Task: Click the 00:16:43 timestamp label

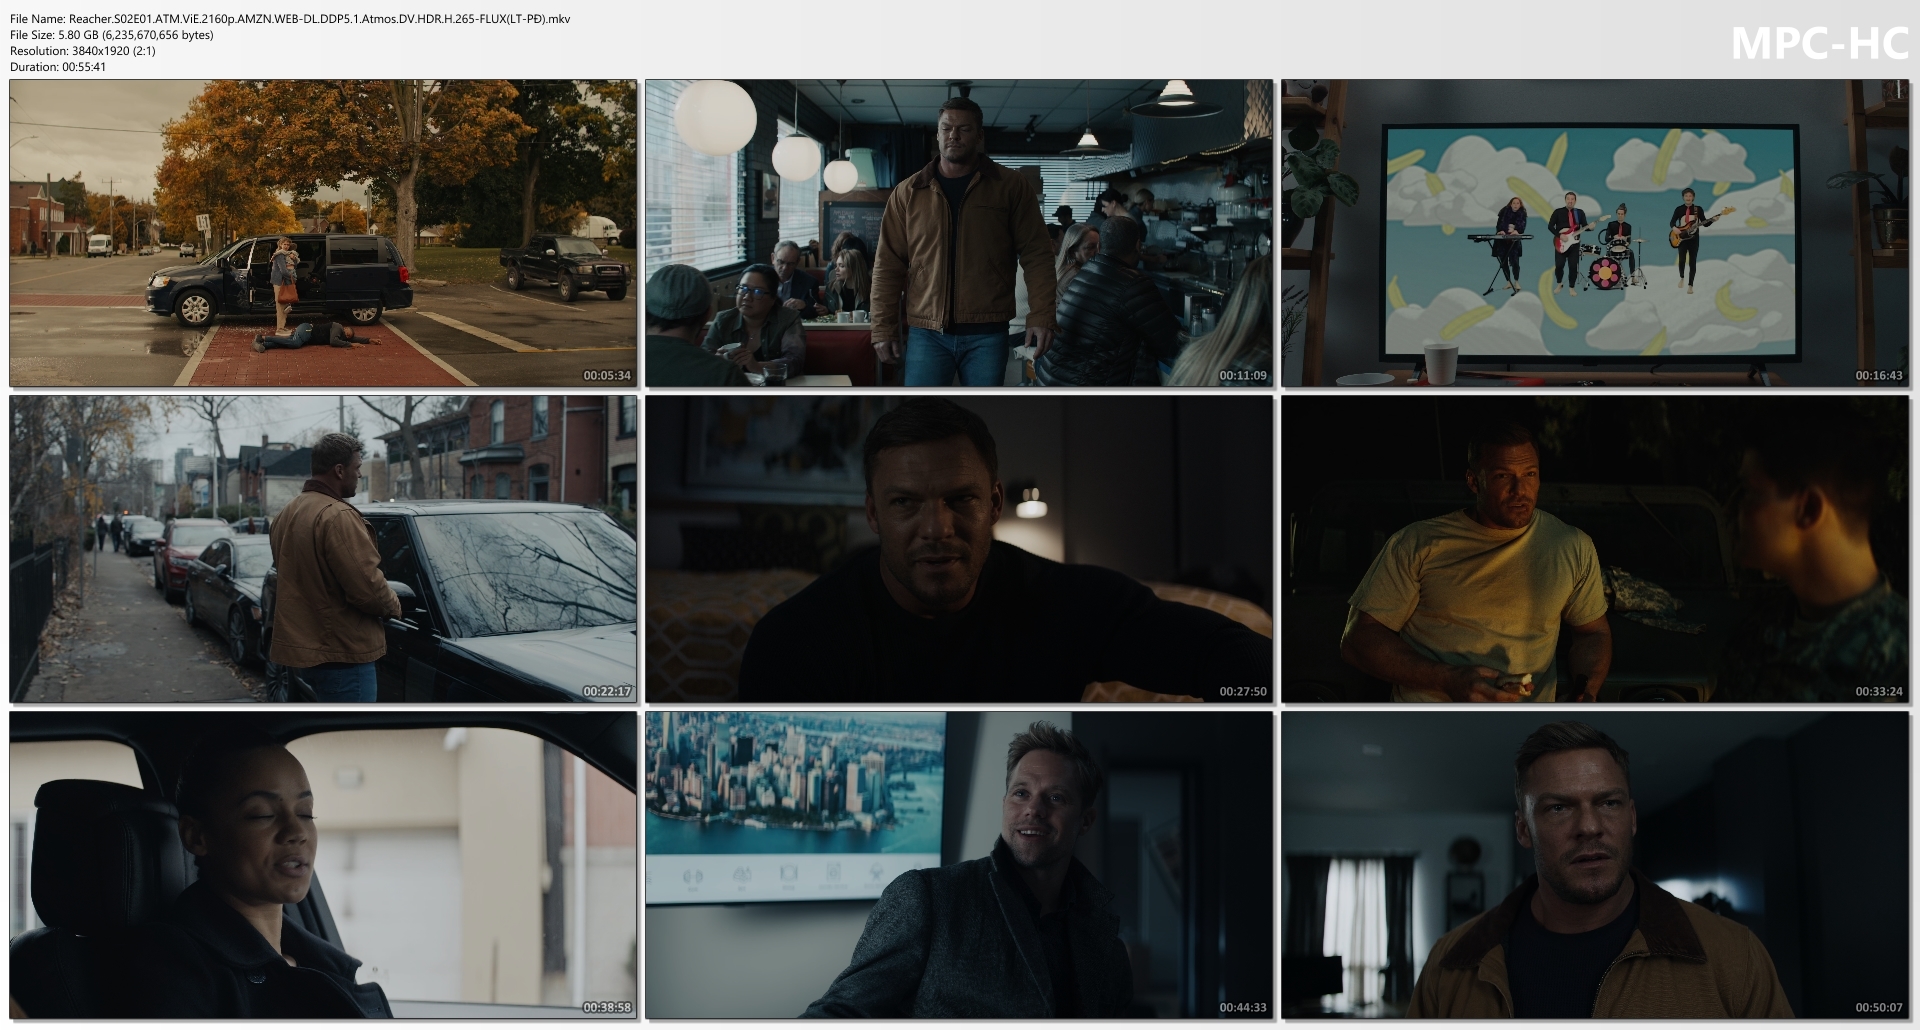Action: point(1879,376)
